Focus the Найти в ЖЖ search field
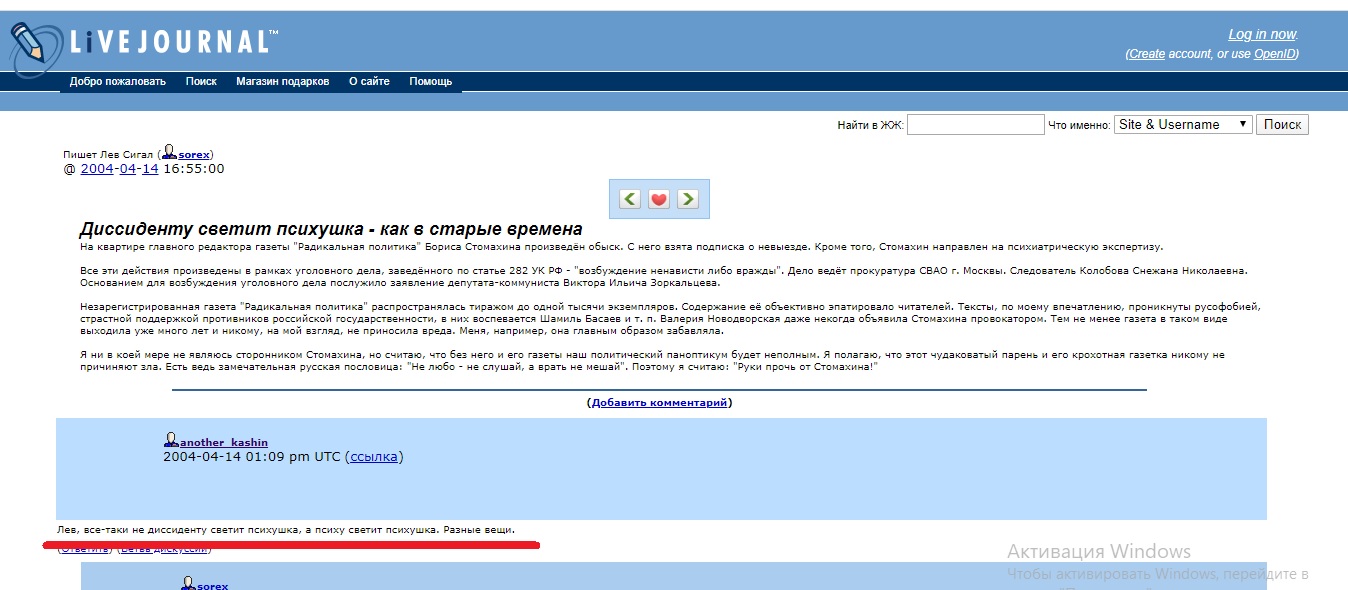The width and height of the screenshot is (1348, 590). tap(976, 124)
